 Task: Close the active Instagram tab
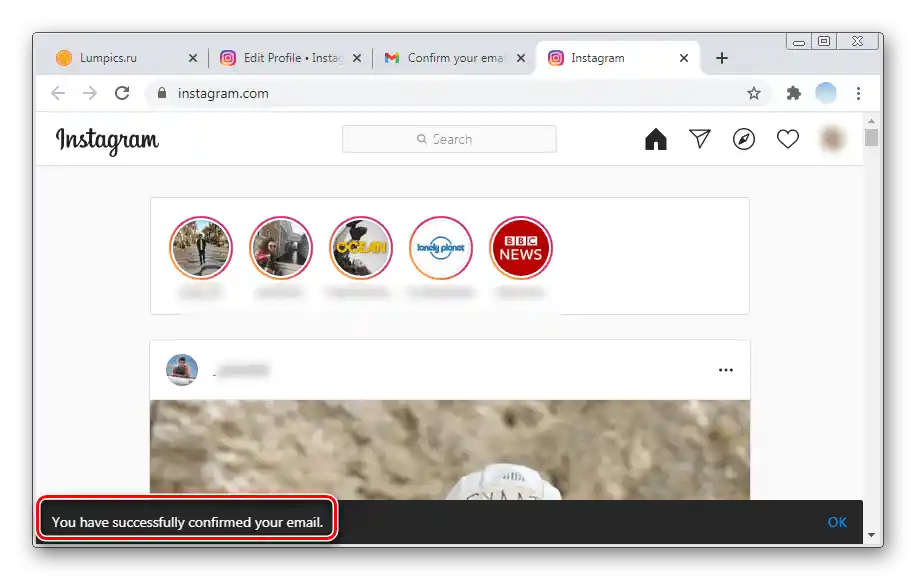[684, 58]
